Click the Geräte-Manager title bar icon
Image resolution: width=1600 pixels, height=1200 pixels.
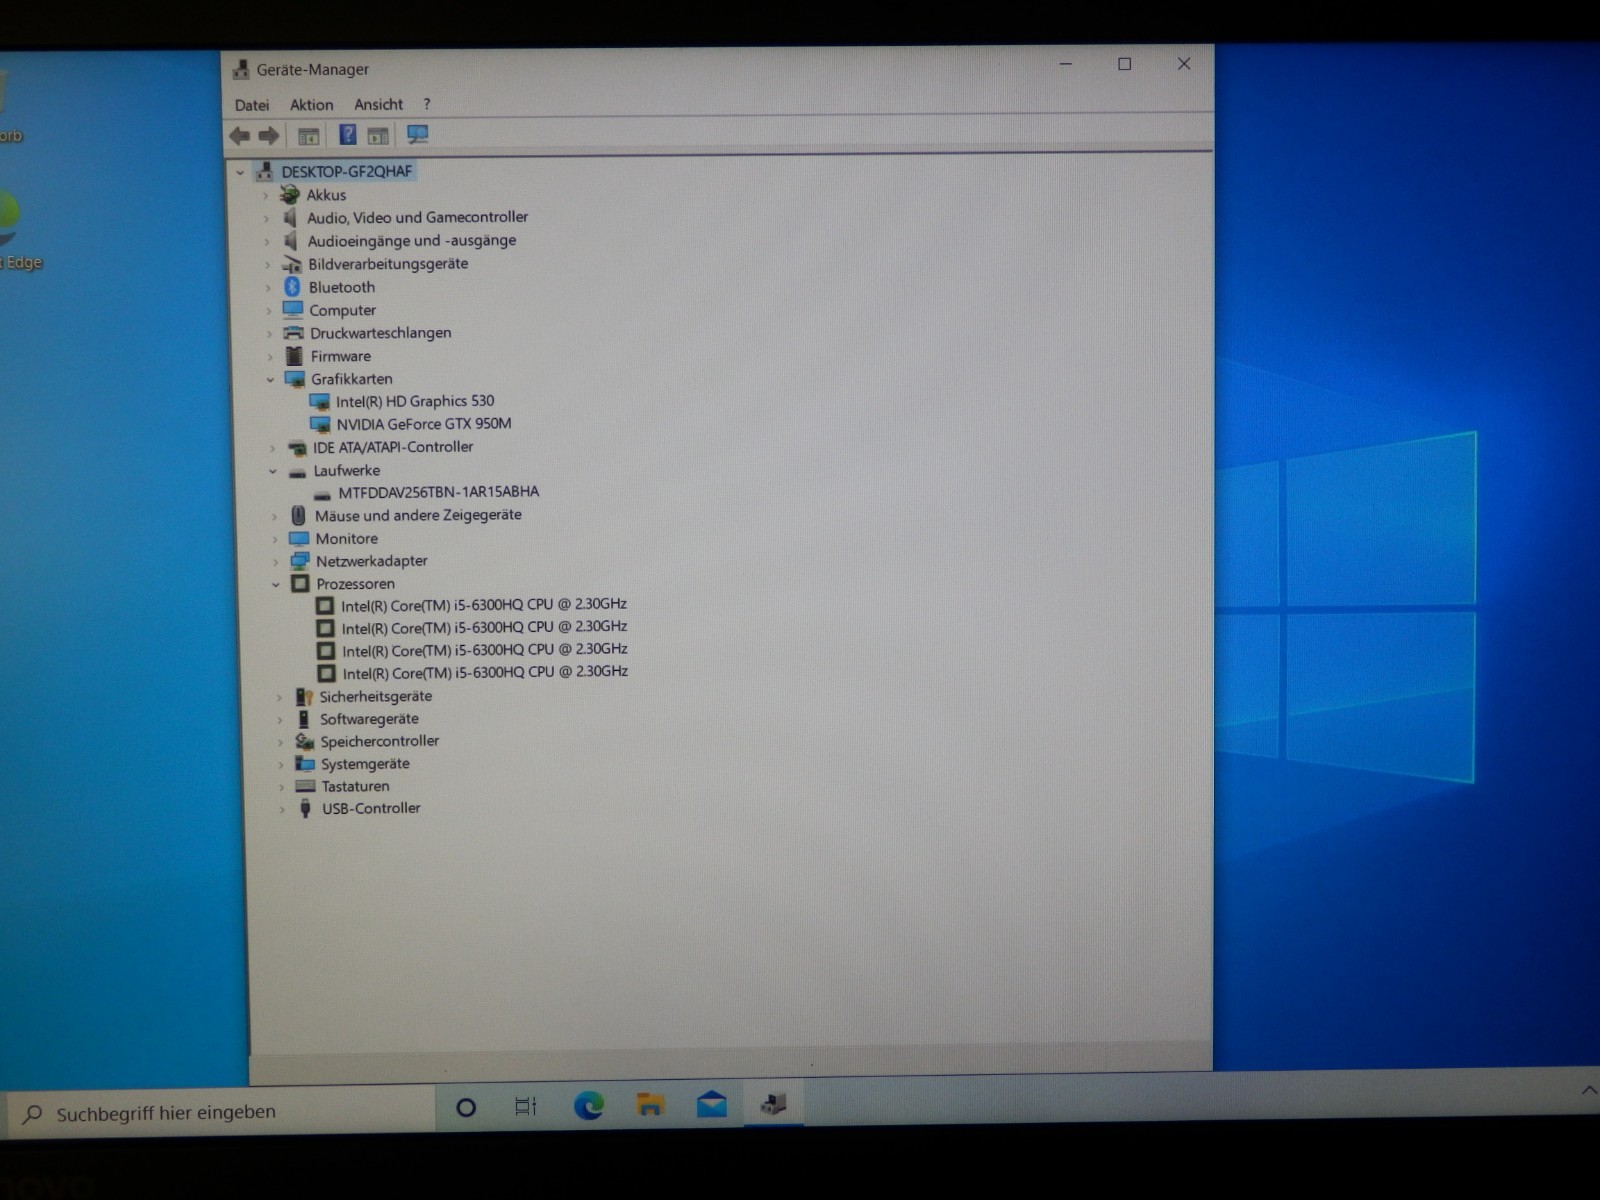[241, 70]
